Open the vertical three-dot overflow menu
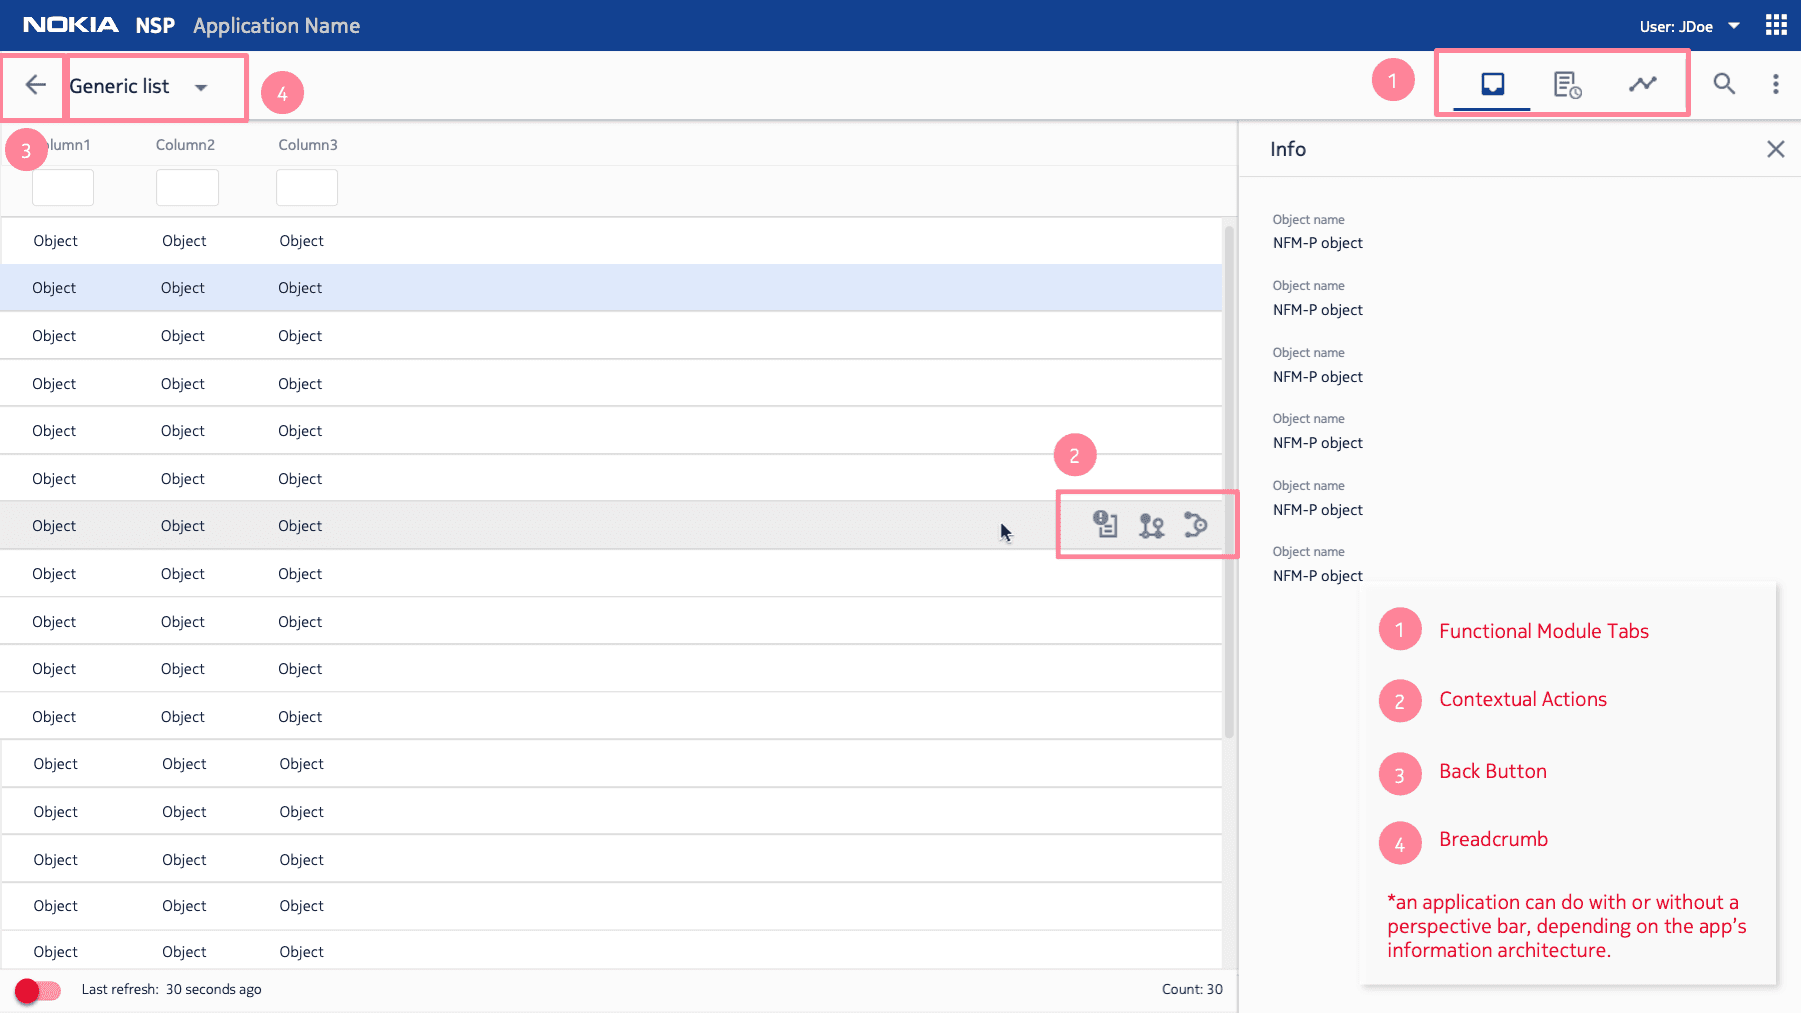Screen dimensions: 1801x1013 (x=1775, y=84)
